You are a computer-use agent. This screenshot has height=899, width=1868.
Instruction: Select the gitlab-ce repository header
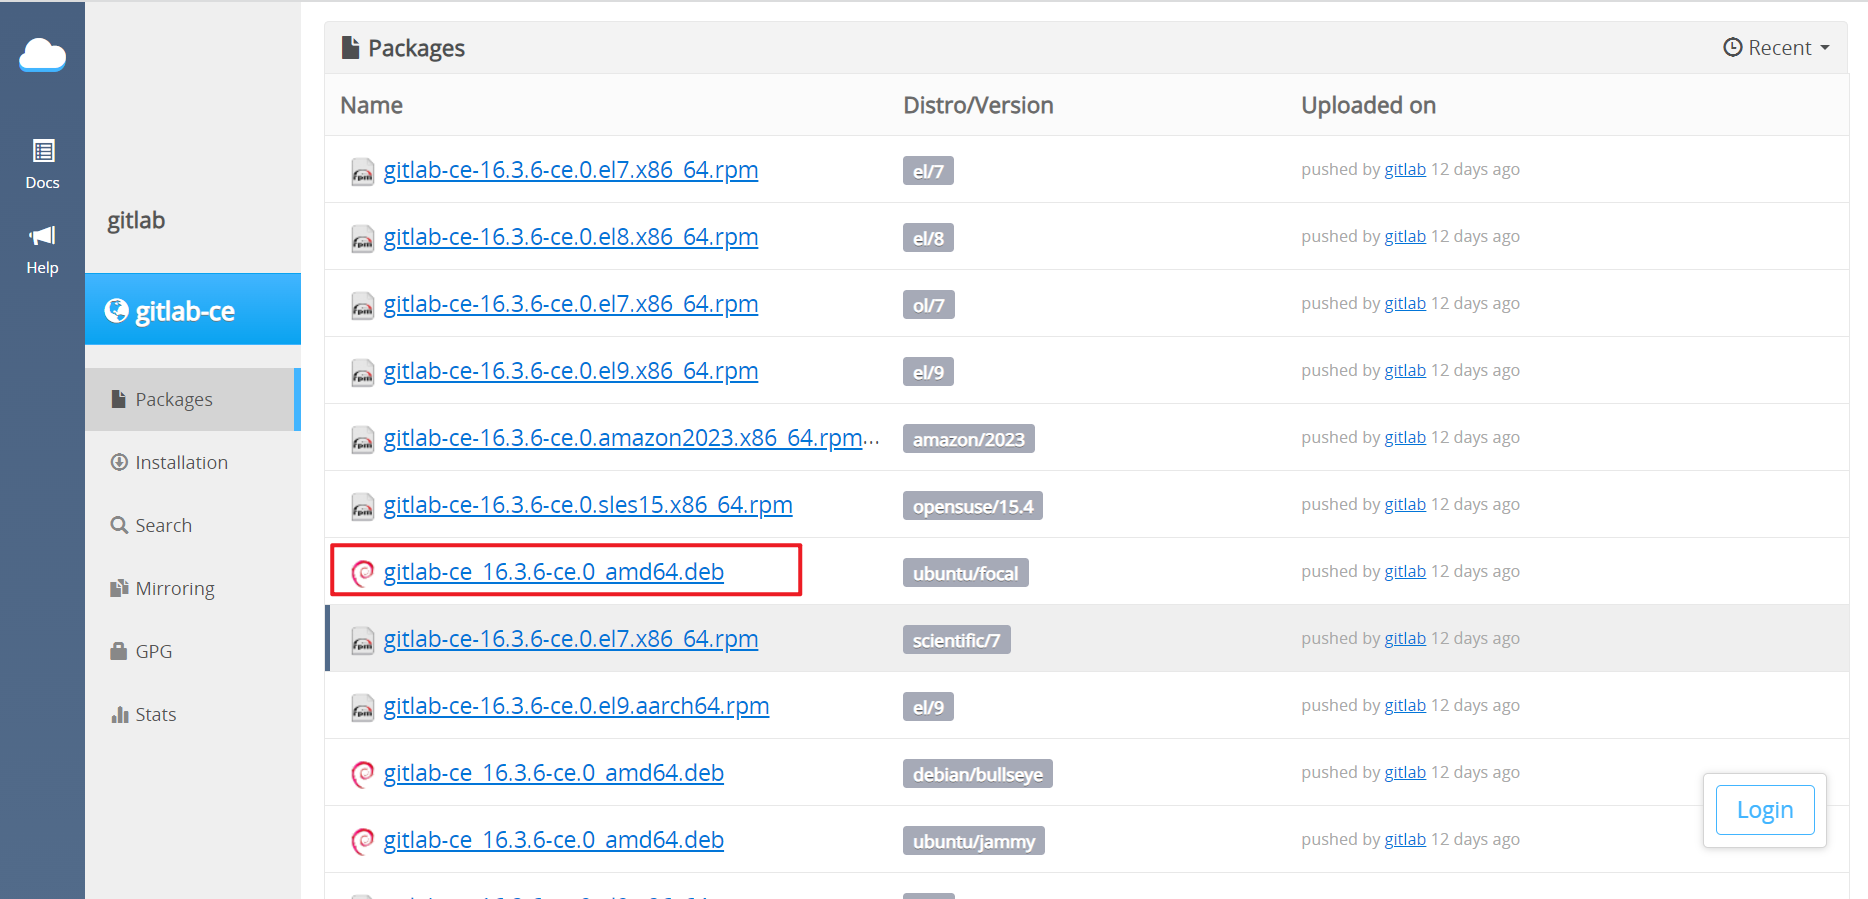click(193, 309)
